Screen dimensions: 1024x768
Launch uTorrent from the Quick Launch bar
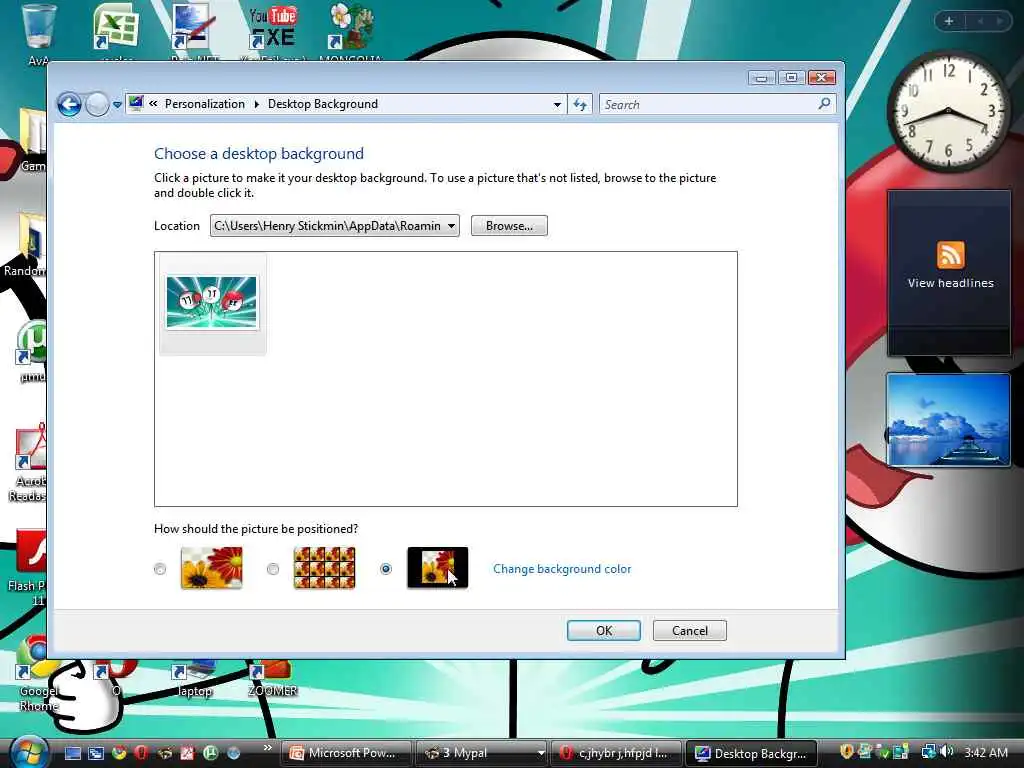click(210, 753)
